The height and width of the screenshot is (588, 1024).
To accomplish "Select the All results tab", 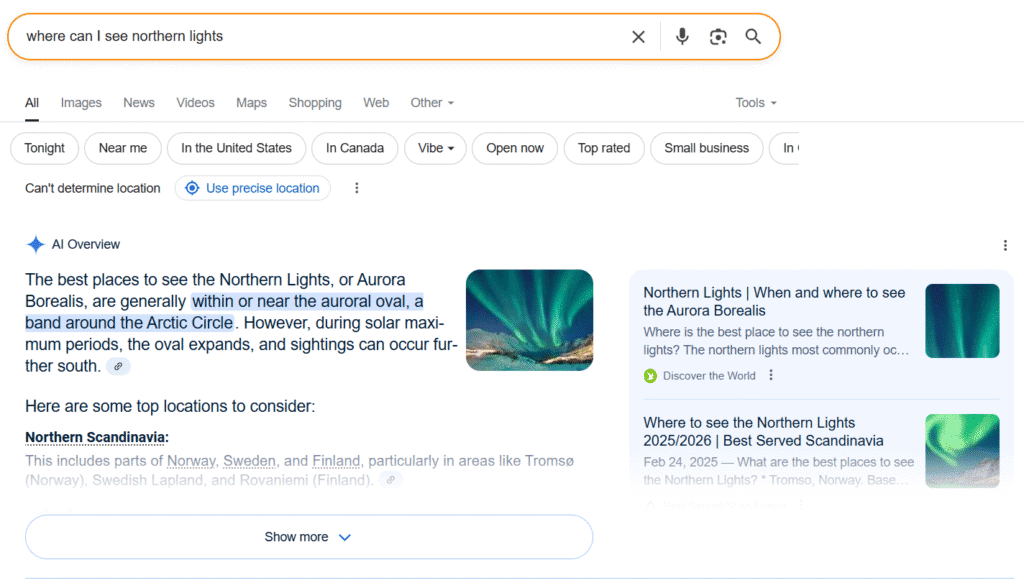I will coord(32,103).
